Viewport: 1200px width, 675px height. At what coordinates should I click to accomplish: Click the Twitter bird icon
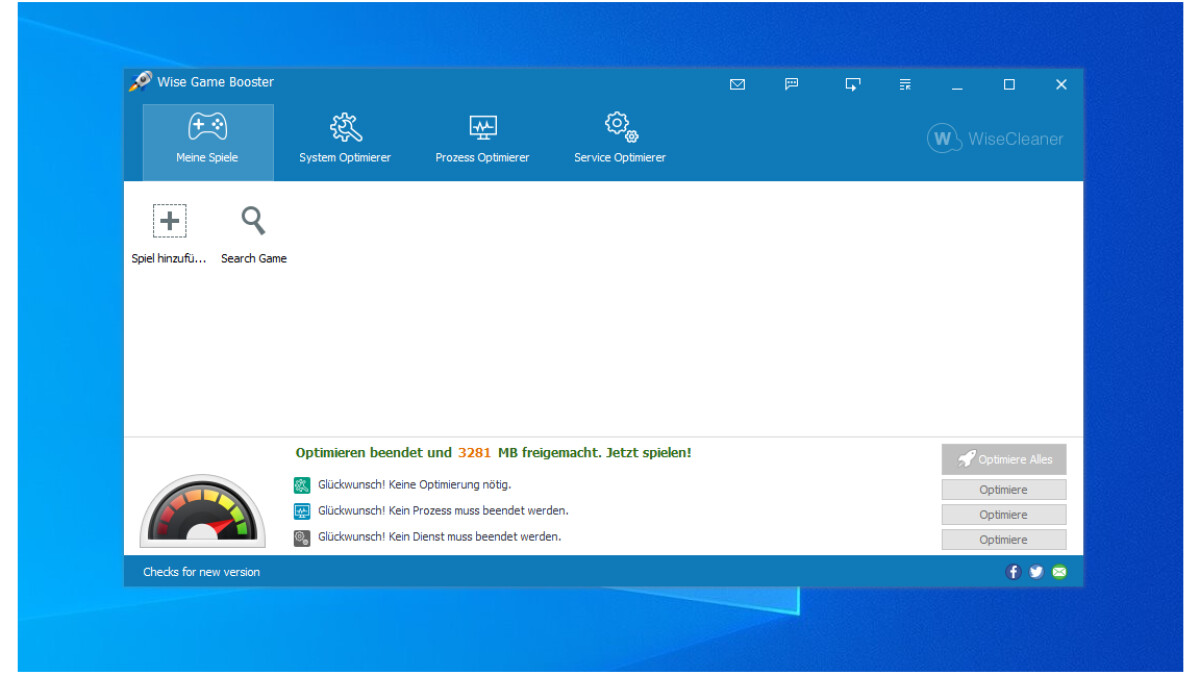click(x=1036, y=572)
